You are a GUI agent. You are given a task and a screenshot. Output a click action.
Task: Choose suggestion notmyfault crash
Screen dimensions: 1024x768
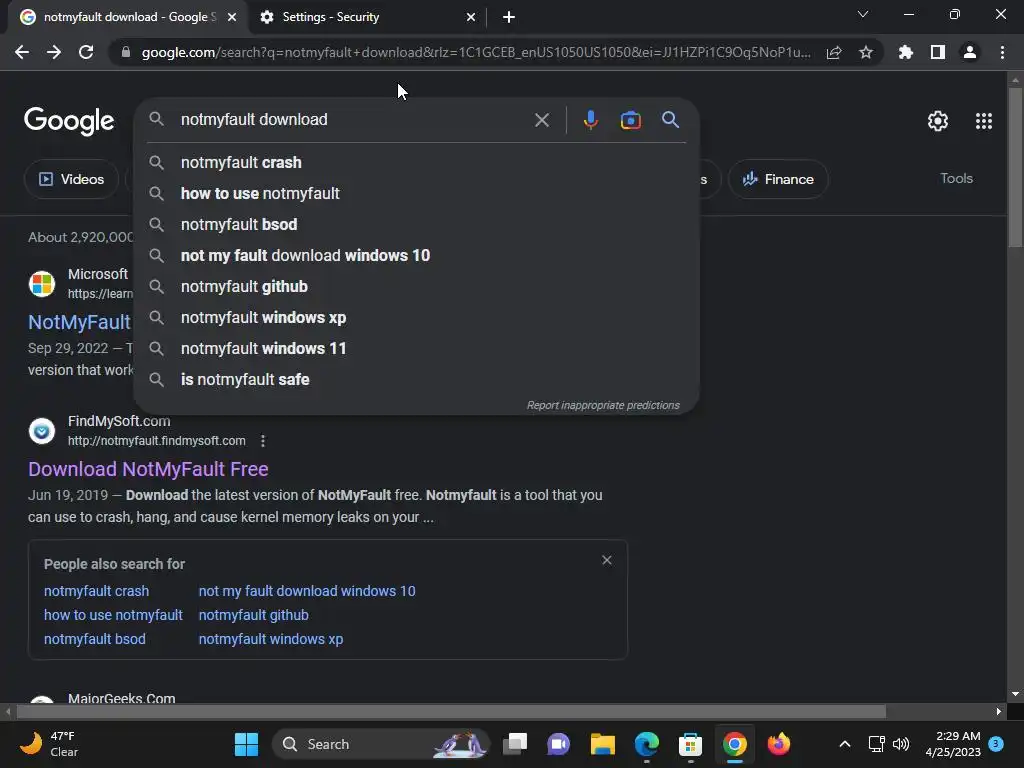417,162
